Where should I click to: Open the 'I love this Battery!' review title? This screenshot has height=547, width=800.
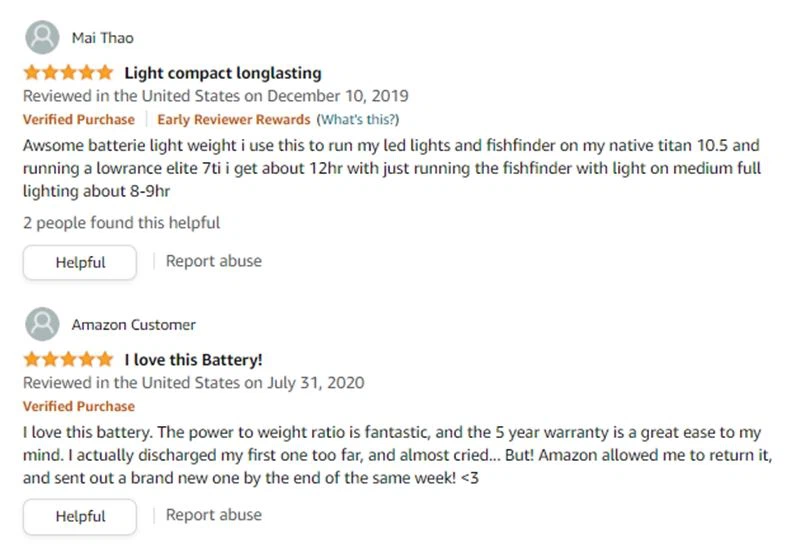tap(193, 359)
